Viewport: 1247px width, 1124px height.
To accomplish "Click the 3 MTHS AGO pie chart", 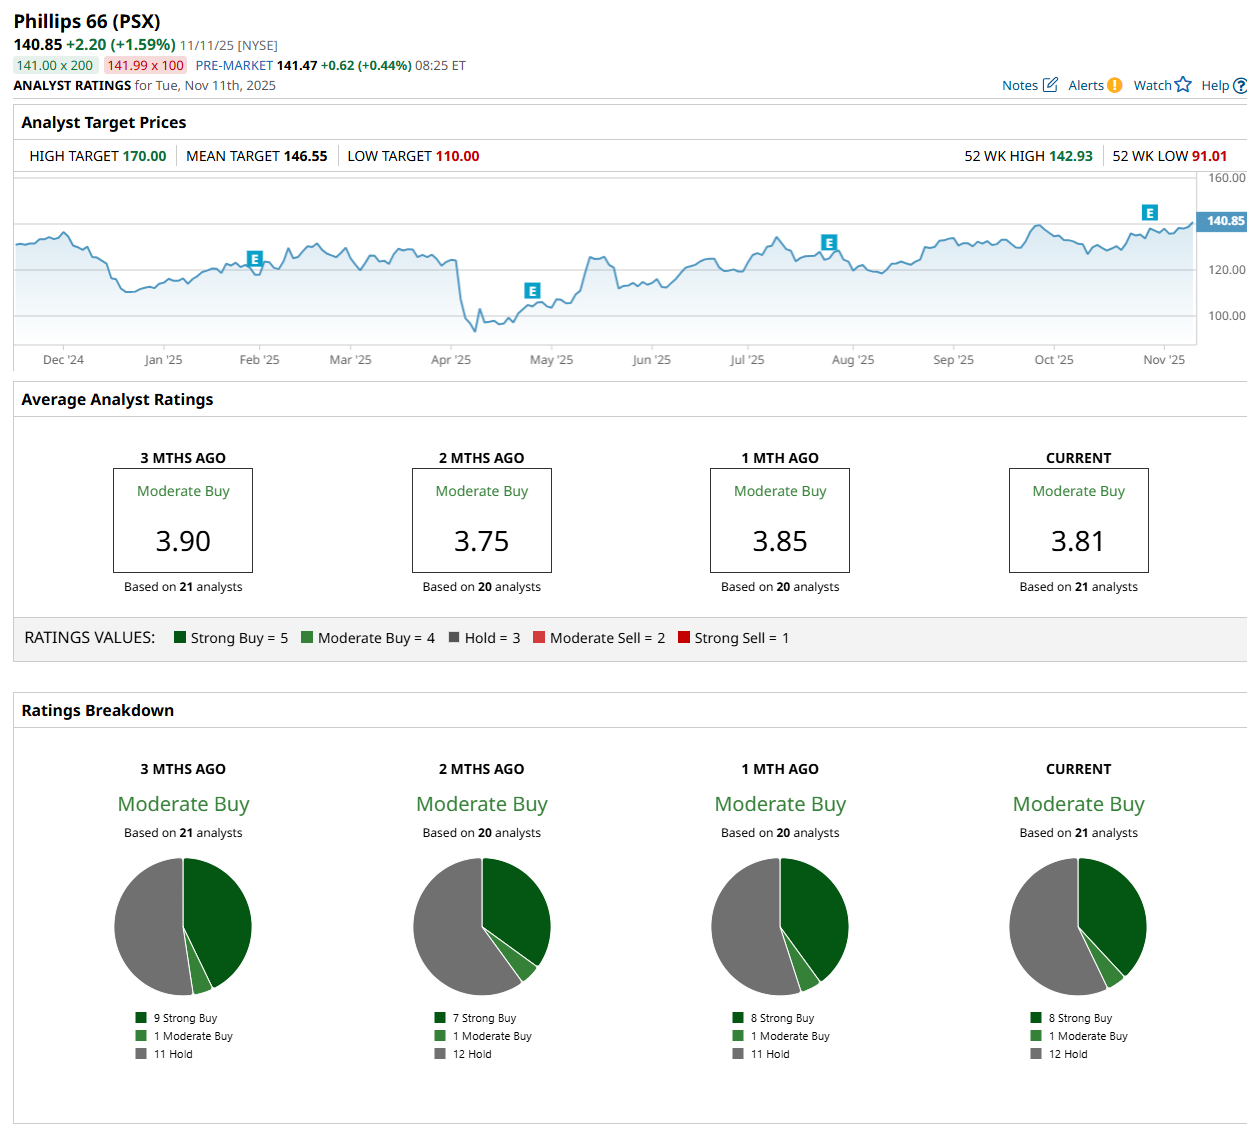I will [183, 926].
